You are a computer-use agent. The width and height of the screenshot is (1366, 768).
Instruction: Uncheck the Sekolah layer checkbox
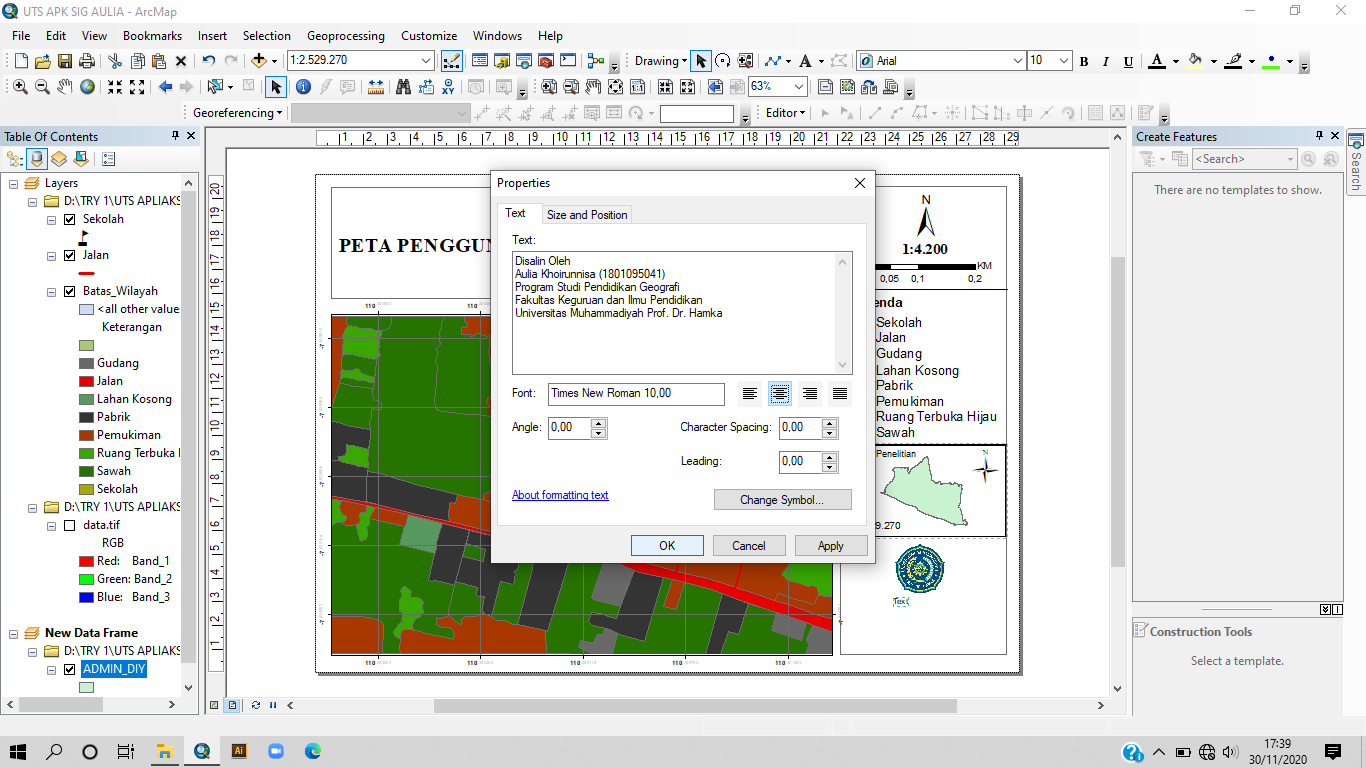(69, 219)
